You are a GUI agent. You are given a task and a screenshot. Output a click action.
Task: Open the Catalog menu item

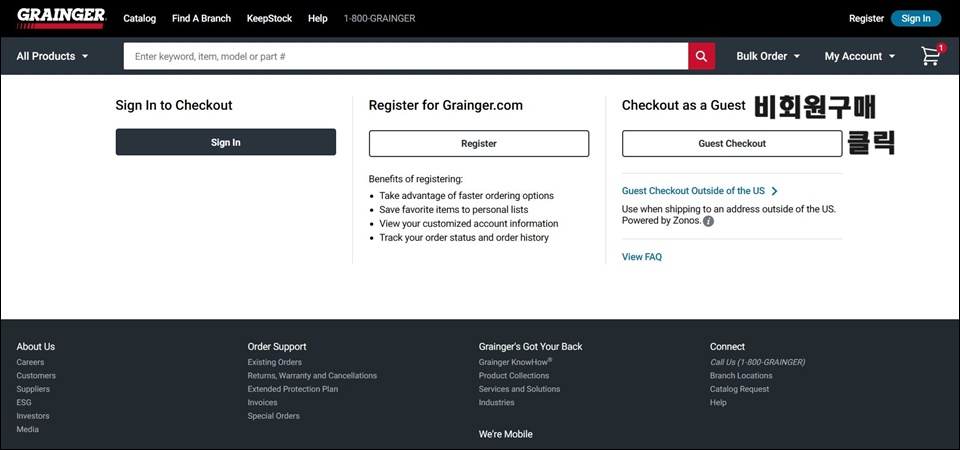140,18
